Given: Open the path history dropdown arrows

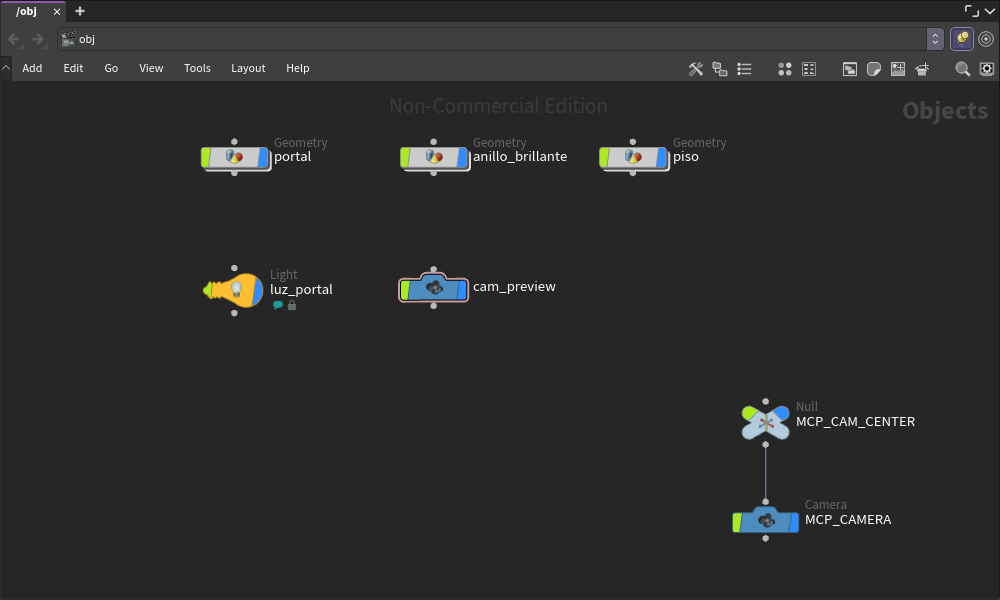Looking at the screenshot, I should (935, 39).
